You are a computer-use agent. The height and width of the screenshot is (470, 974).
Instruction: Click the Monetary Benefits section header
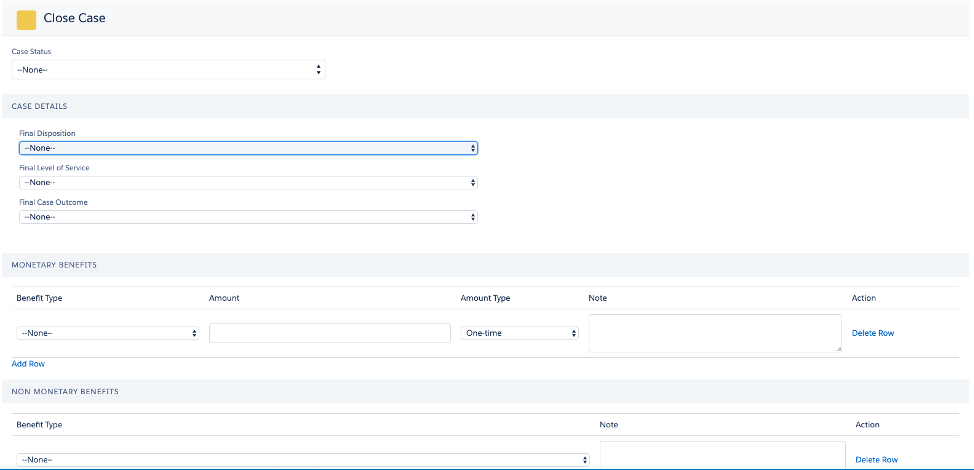pyautogui.click(x=54, y=264)
